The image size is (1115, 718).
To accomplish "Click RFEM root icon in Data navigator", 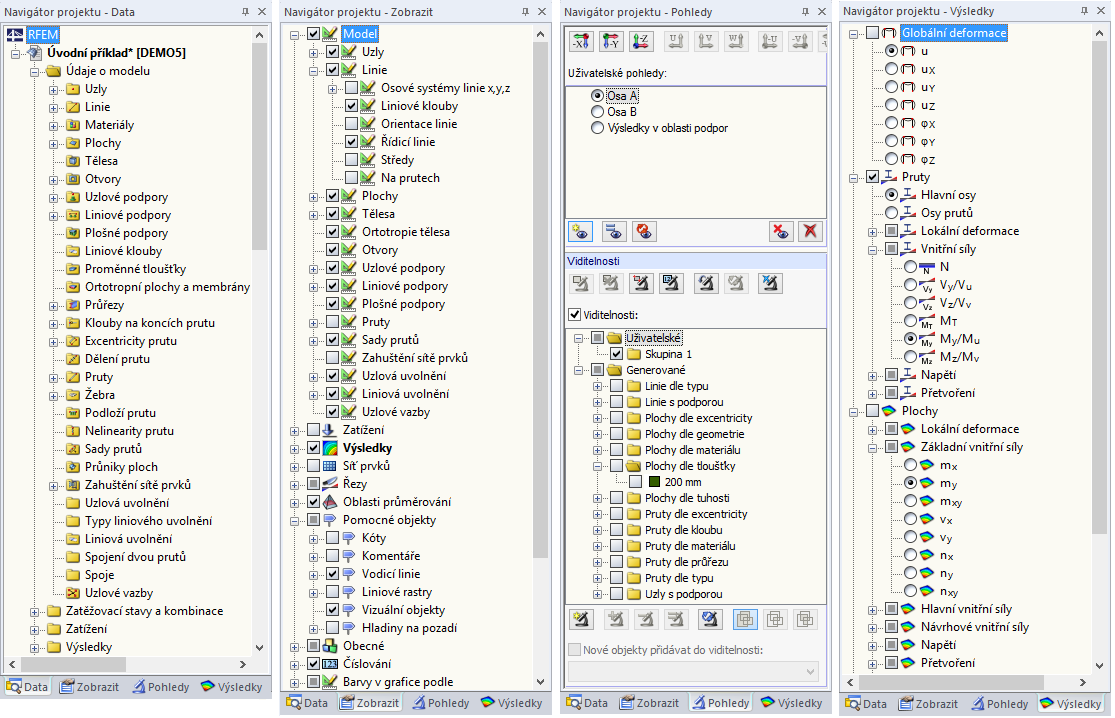I will (x=15, y=35).
